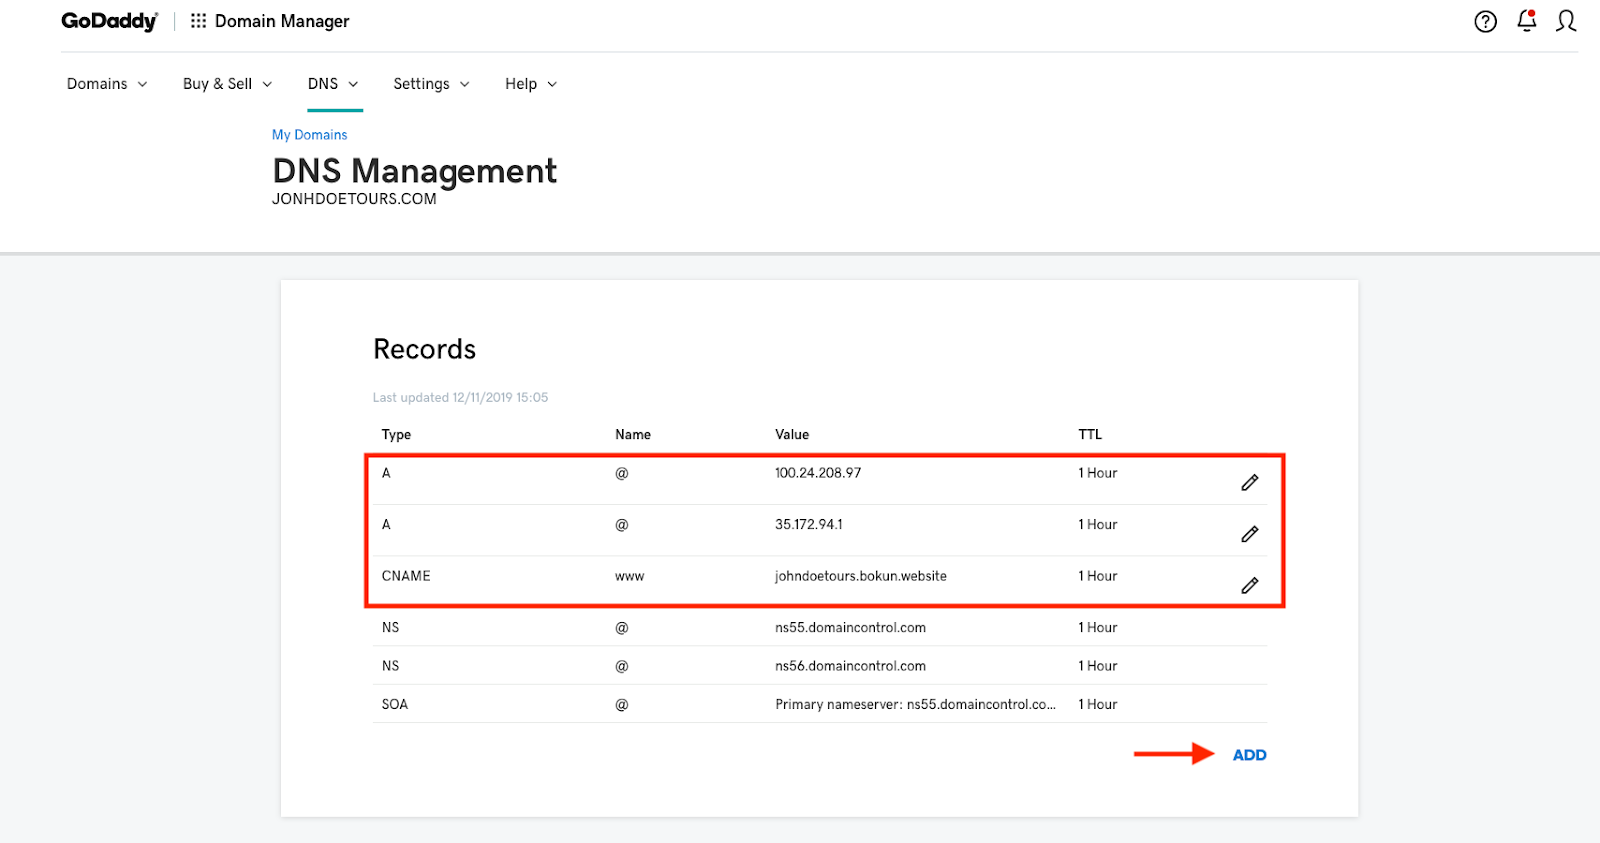Click the DNS Management heading
This screenshot has width=1600, height=843.
[414, 171]
